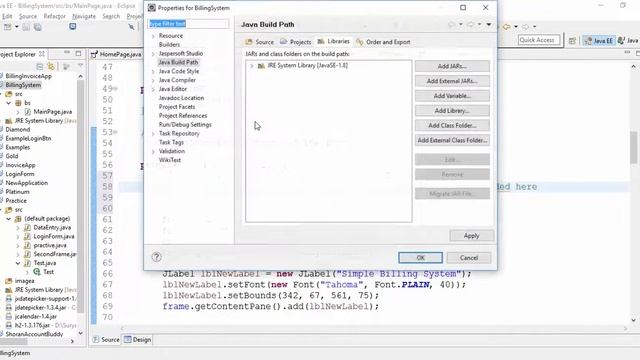Select Task Tags entry
Screen dimensions: 640x360
coord(171,142)
